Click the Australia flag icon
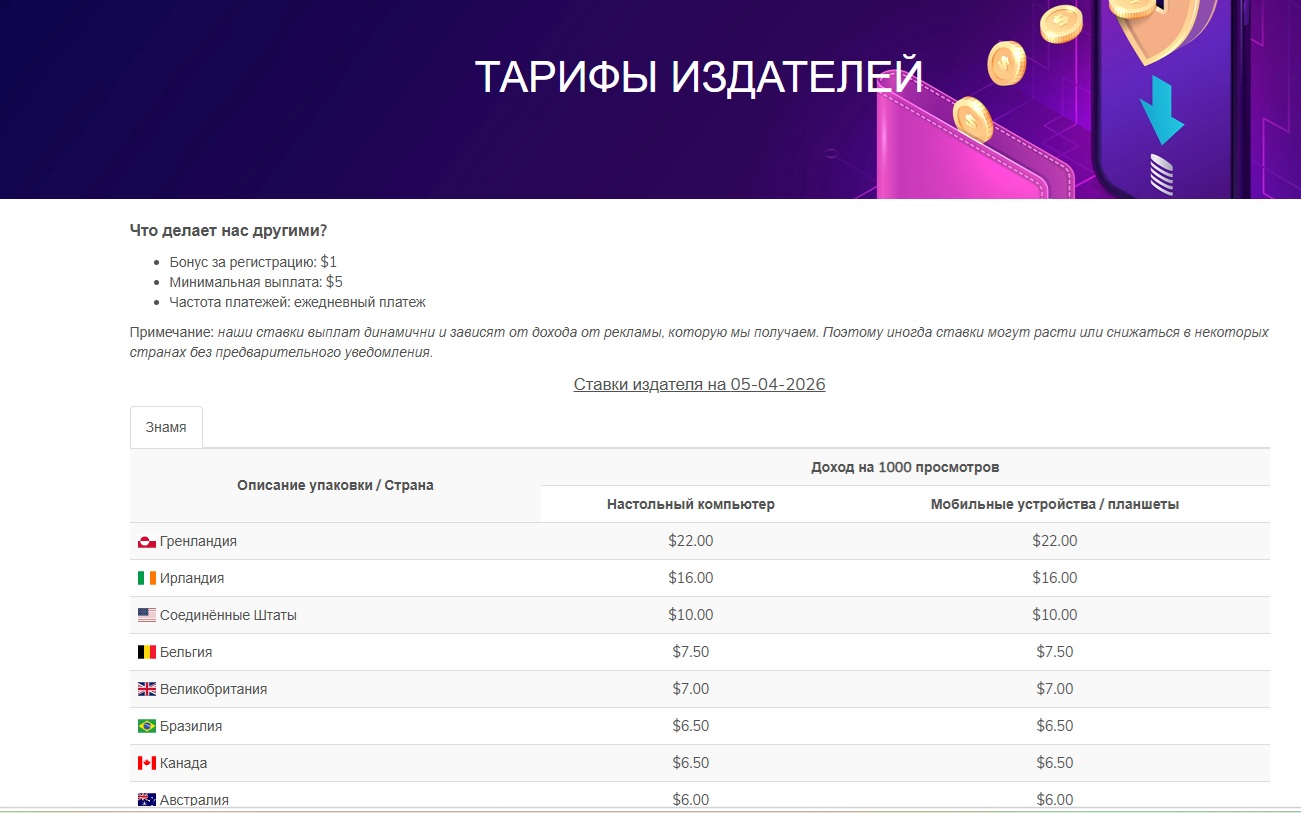The width and height of the screenshot is (1301, 813). pyautogui.click(x=145, y=799)
